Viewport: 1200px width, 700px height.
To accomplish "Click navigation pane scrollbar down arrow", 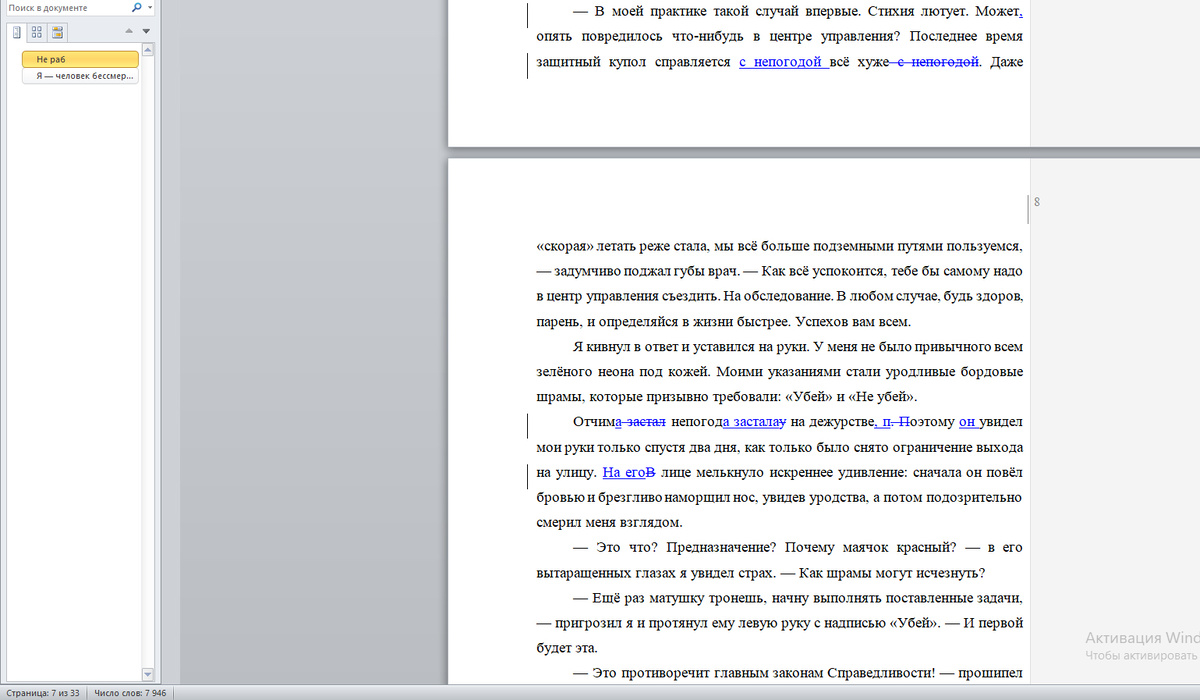I will click(x=148, y=674).
